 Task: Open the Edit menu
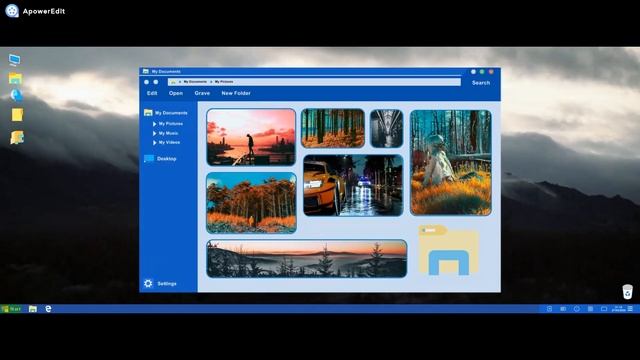(x=152, y=93)
